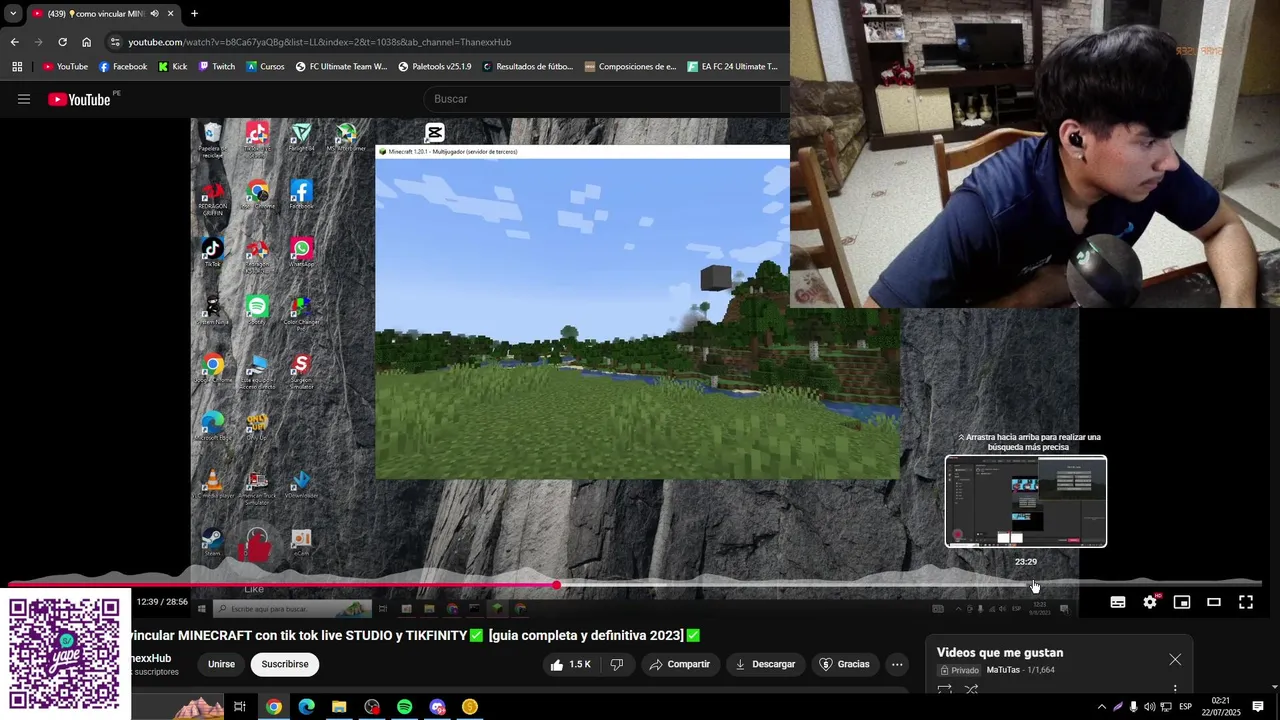Switch the ESP keyboard language indicator
Viewport: 1280px width, 720px height.
click(1185, 707)
